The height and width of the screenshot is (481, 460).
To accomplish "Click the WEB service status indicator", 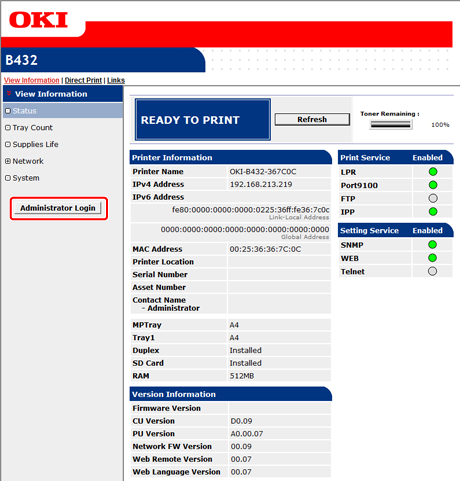I will pyautogui.click(x=432, y=258).
